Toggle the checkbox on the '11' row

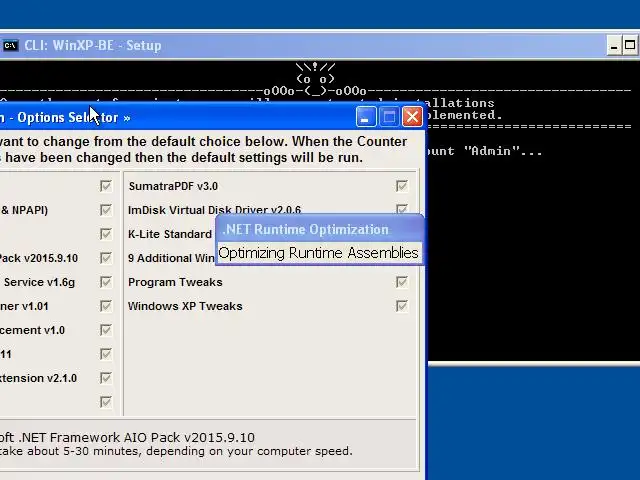106,354
